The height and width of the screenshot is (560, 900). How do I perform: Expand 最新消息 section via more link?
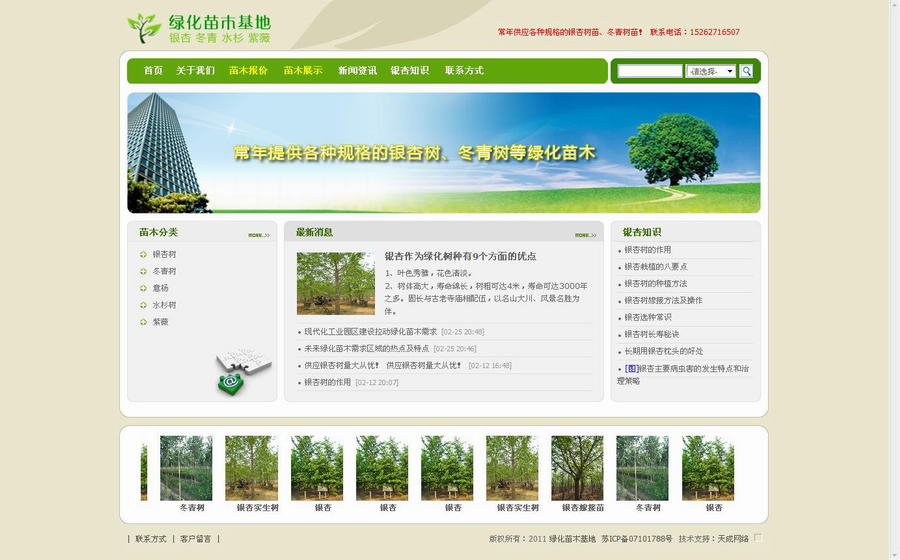(585, 235)
